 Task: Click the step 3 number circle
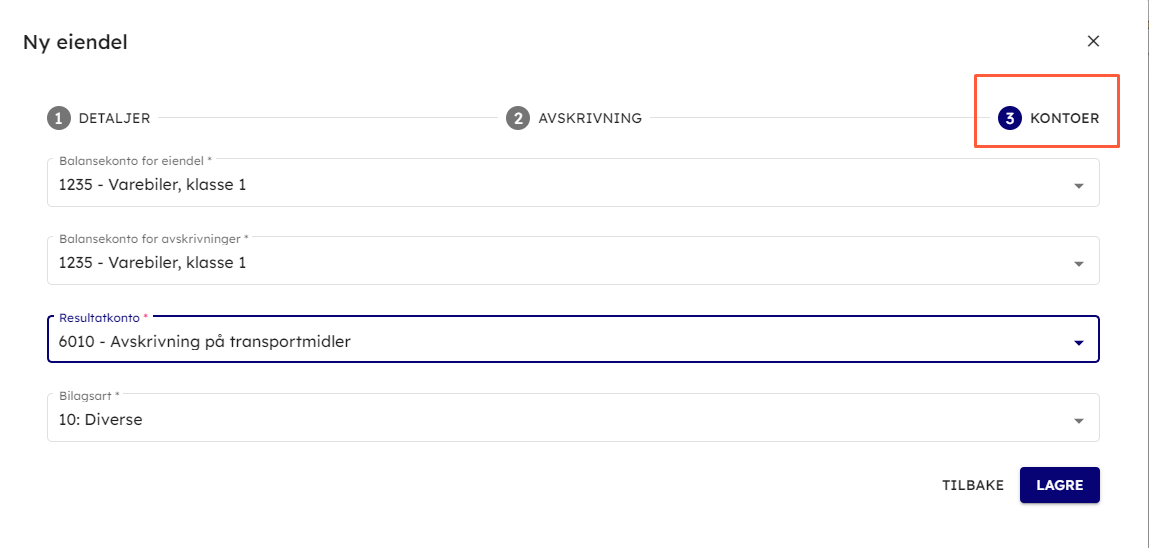(1009, 118)
